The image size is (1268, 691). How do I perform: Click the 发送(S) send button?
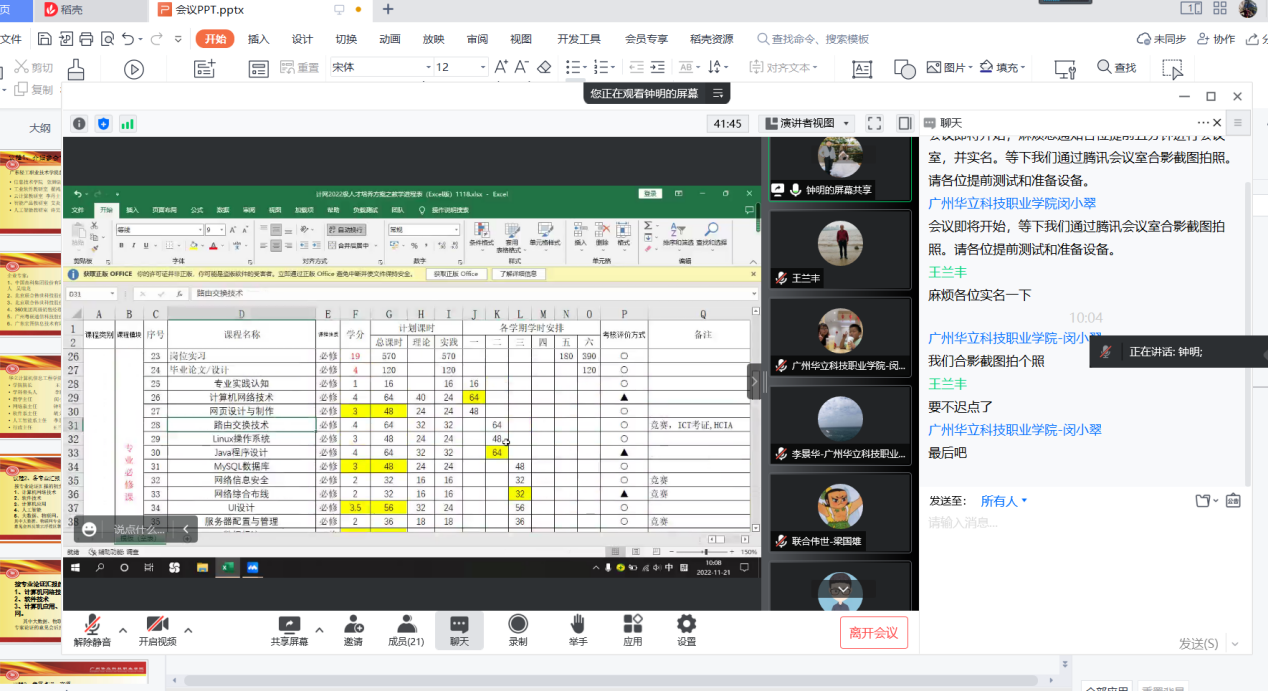coord(1198,643)
